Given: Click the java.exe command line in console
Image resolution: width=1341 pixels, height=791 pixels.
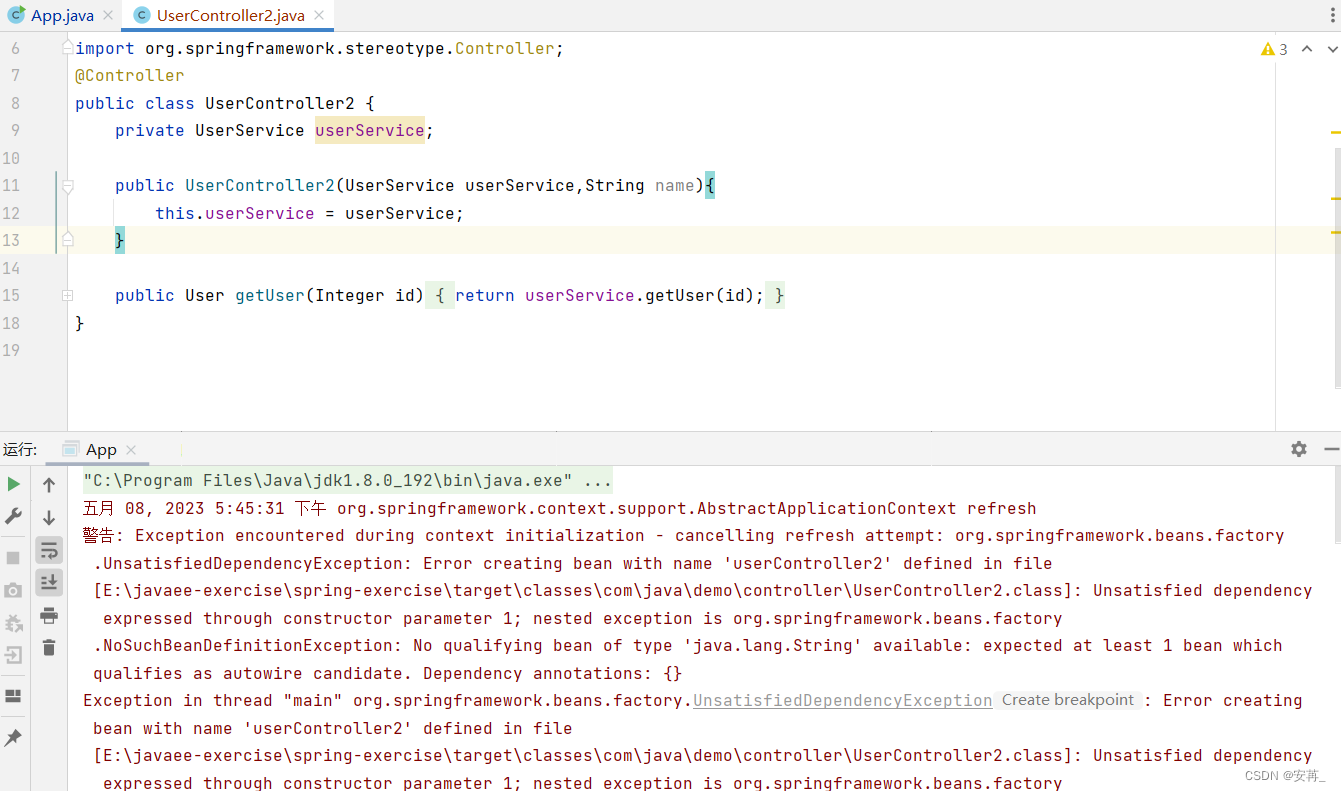Looking at the screenshot, I should [x=347, y=480].
